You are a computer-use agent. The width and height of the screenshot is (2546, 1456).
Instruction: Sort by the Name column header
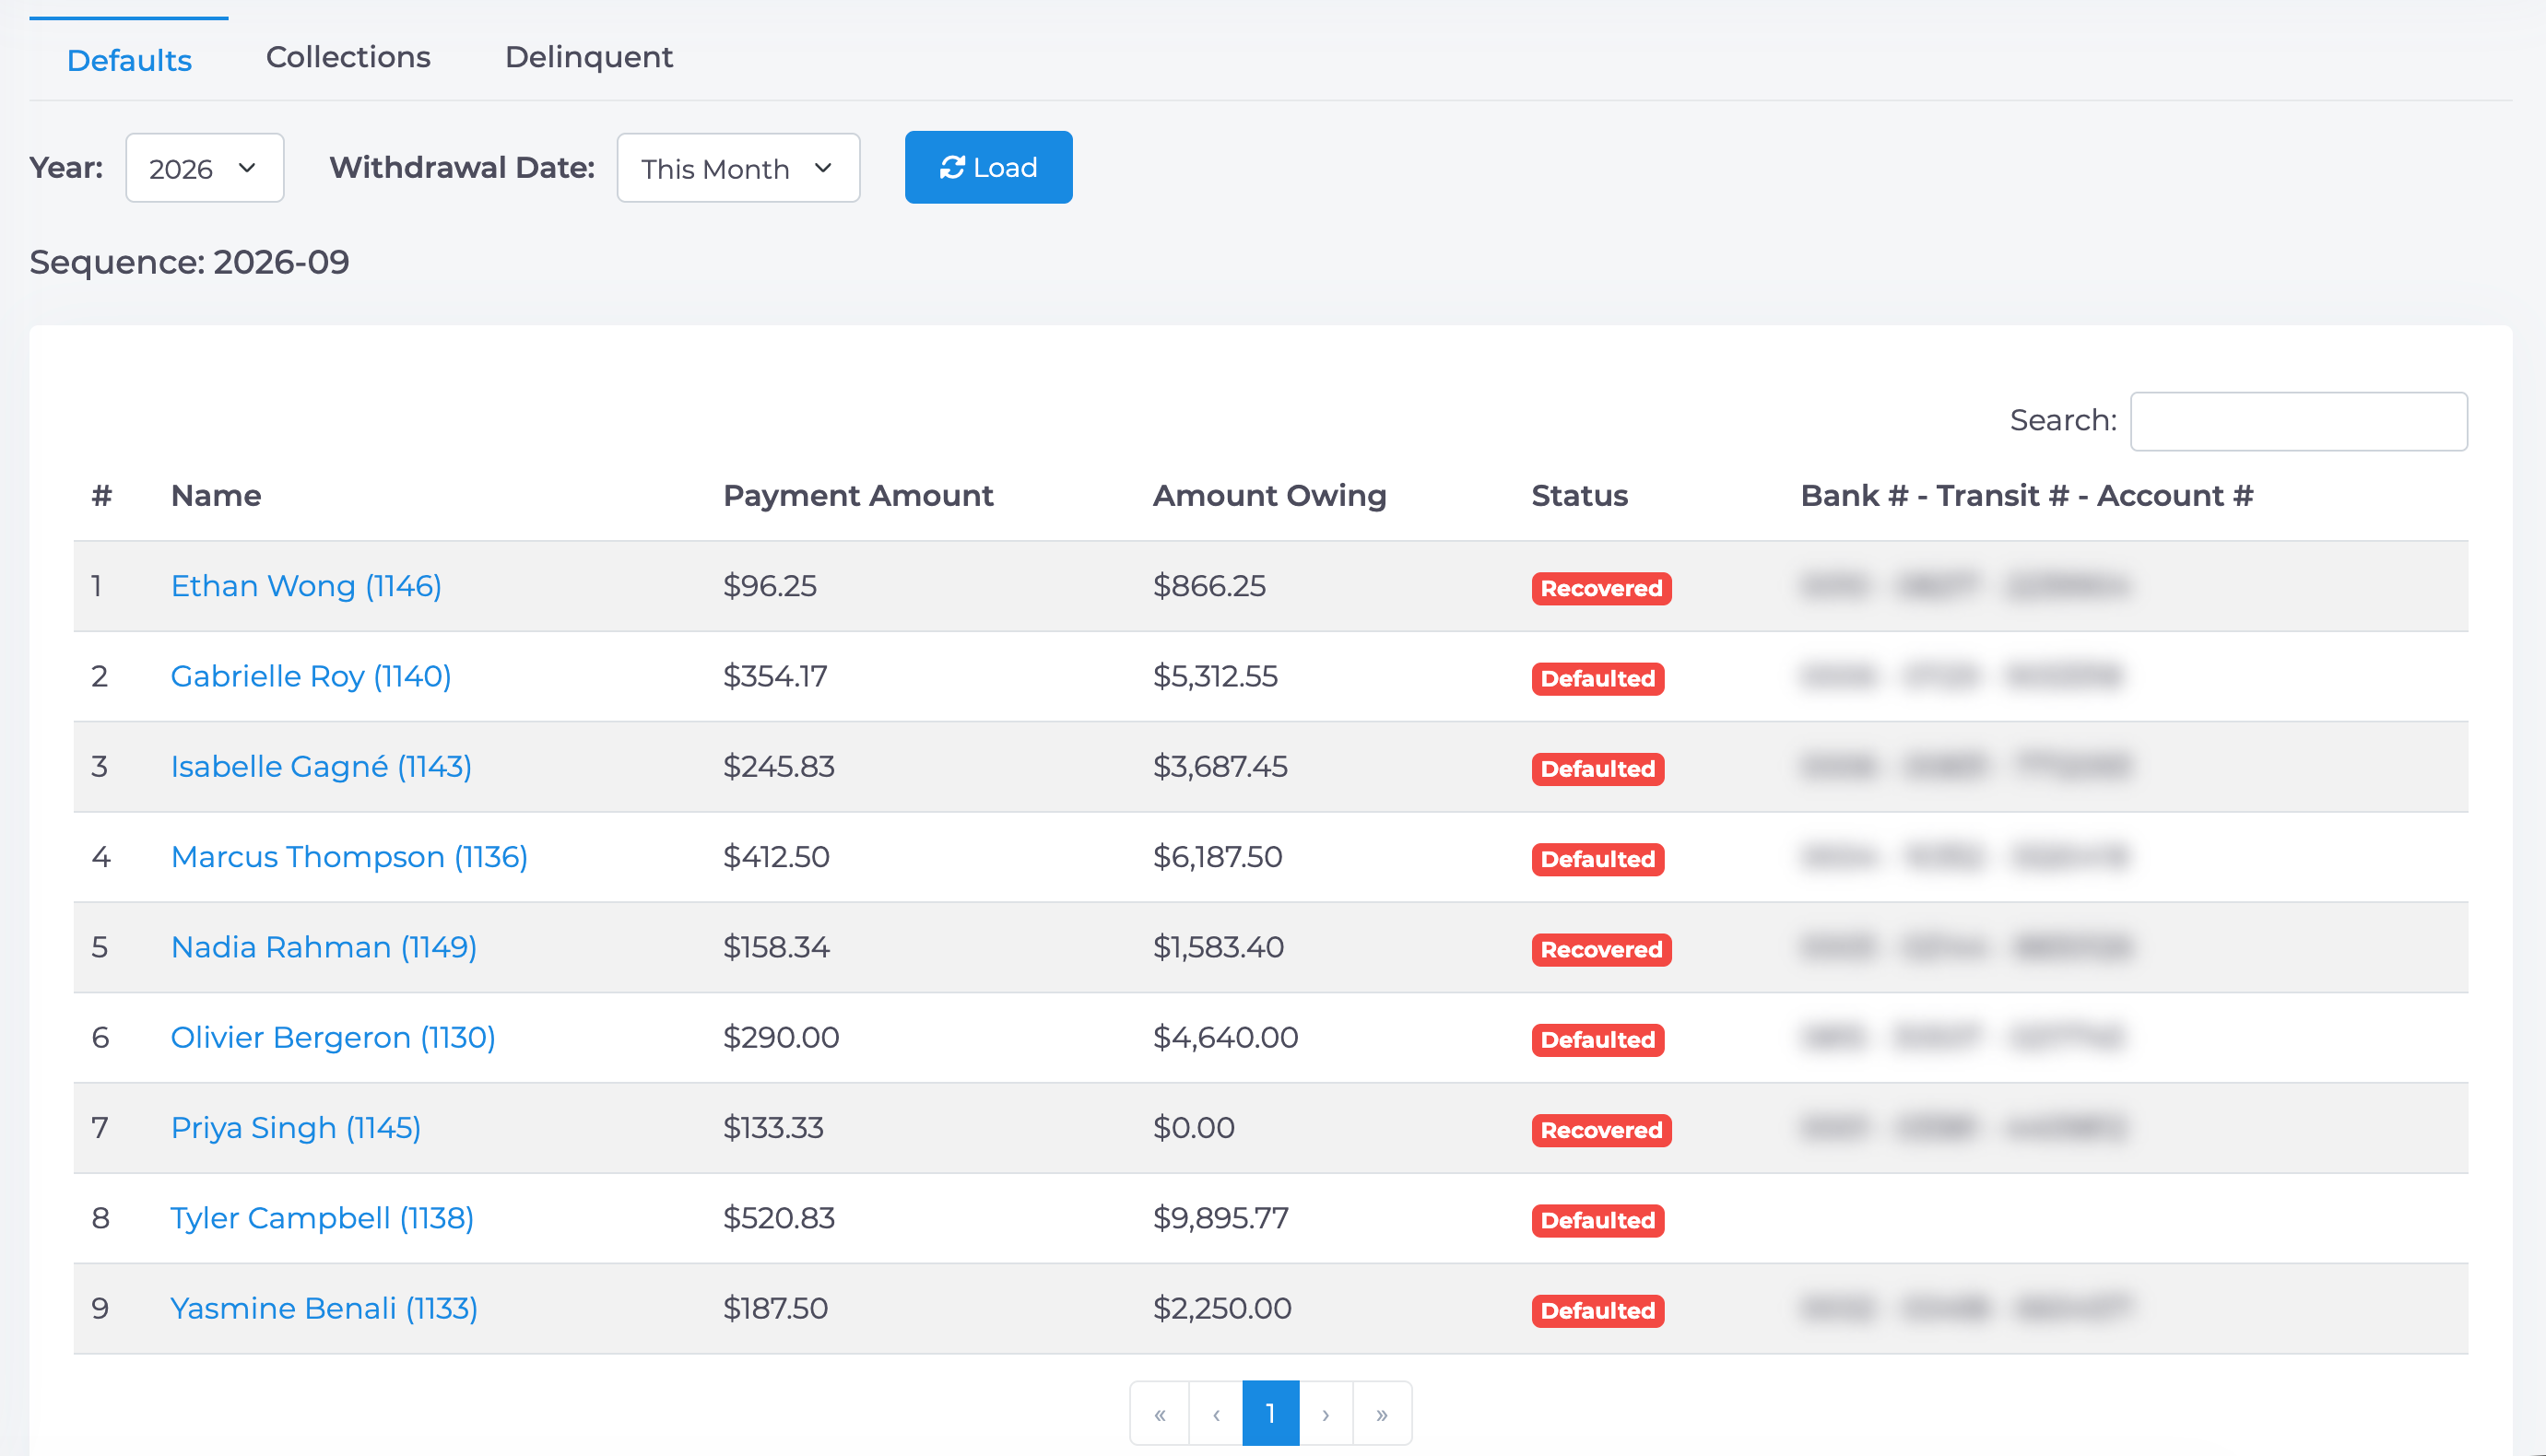(x=216, y=496)
